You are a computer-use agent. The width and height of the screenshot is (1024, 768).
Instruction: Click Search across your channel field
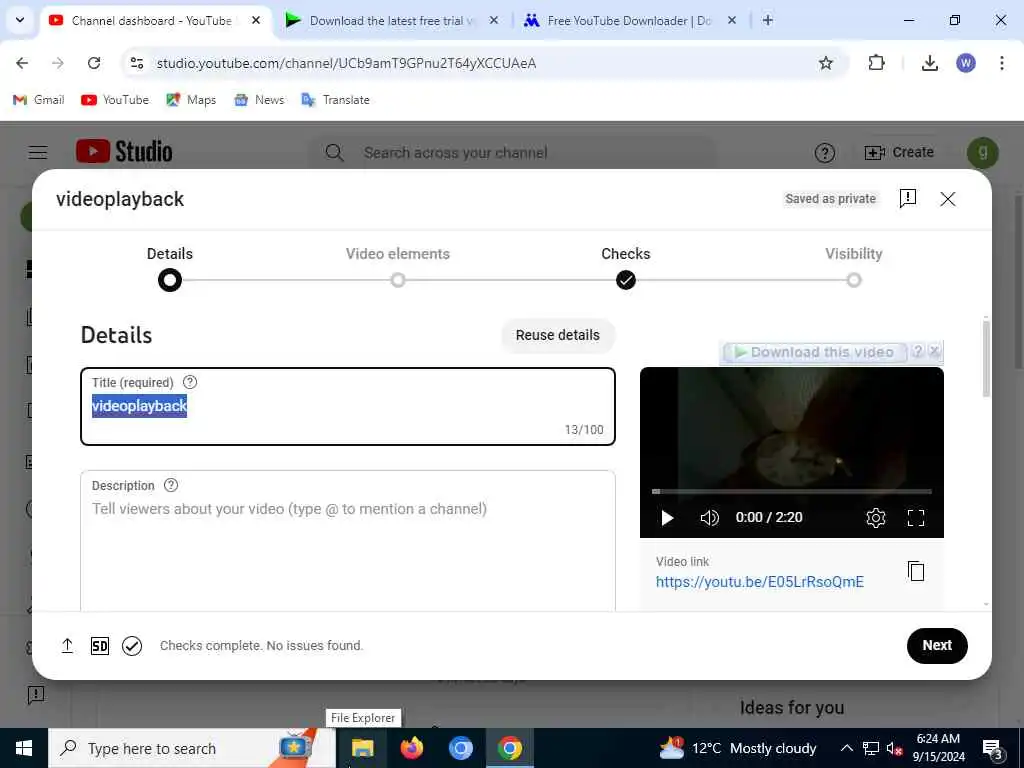(x=513, y=153)
